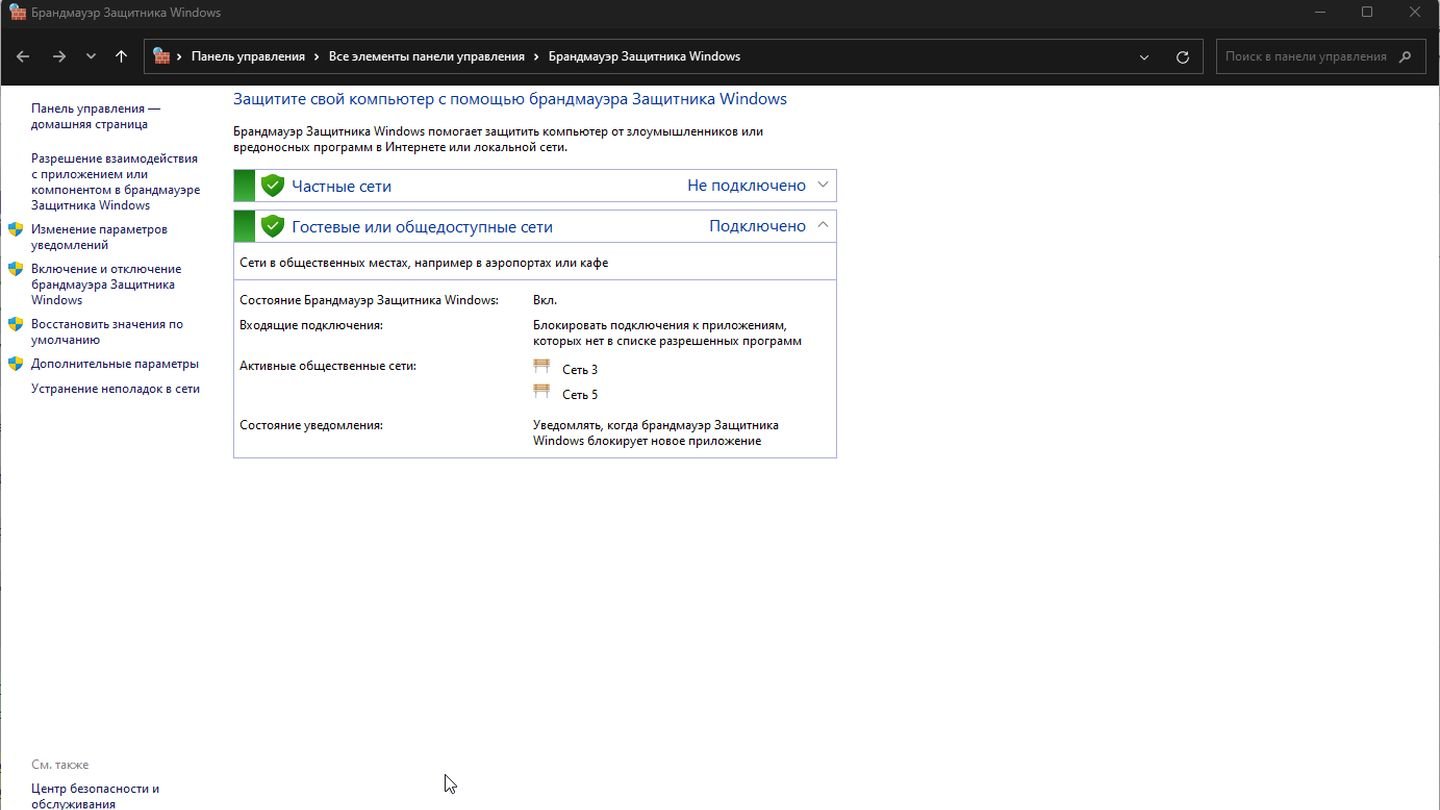Click green shield icon of 'Частные сети'
This screenshot has height=810, width=1440.
(272, 186)
